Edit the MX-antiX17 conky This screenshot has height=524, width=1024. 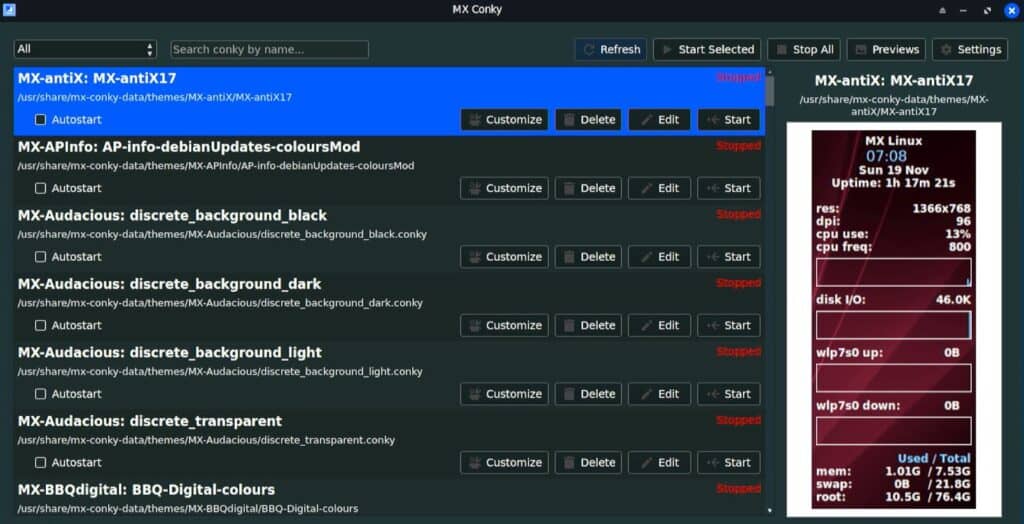(x=660, y=120)
